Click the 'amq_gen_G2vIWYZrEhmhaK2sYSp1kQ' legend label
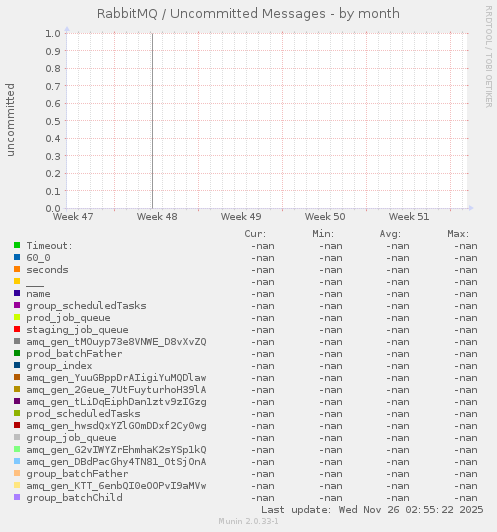Image resolution: width=497 pixels, height=532 pixels. pos(116,450)
